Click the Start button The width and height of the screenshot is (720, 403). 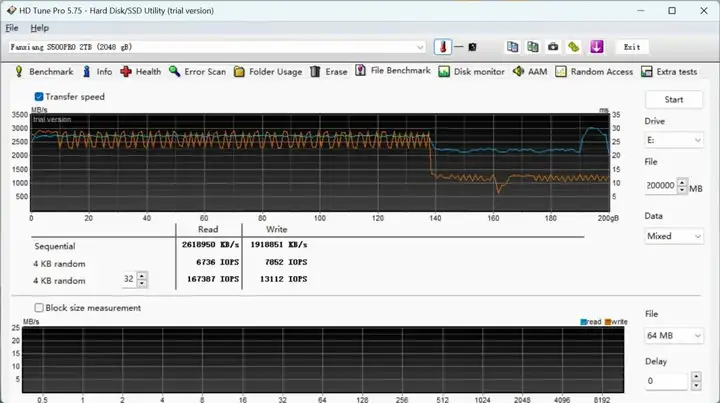click(674, 100)
